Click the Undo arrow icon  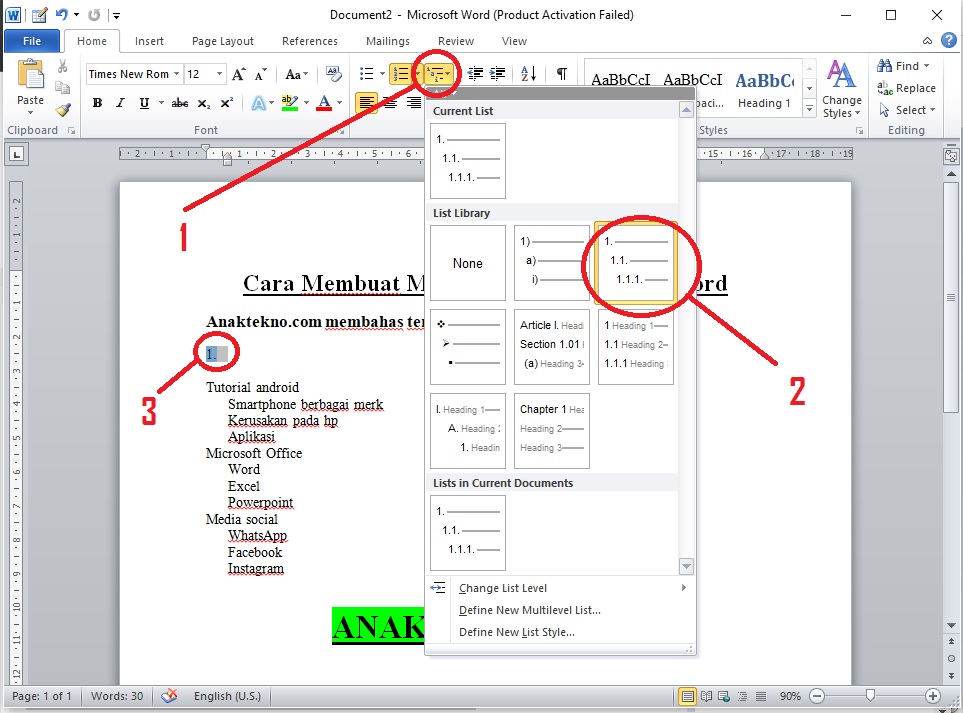pos(61,15)
